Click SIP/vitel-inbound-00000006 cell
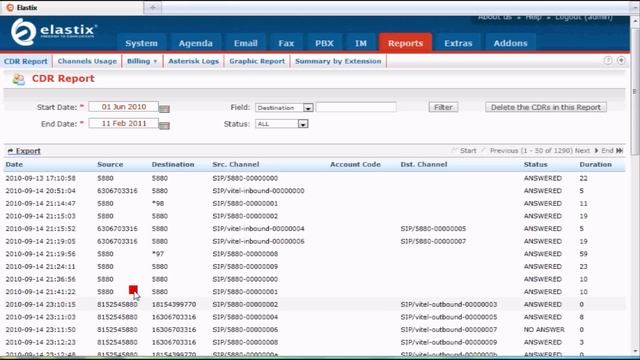 click(x=258, y=241)
